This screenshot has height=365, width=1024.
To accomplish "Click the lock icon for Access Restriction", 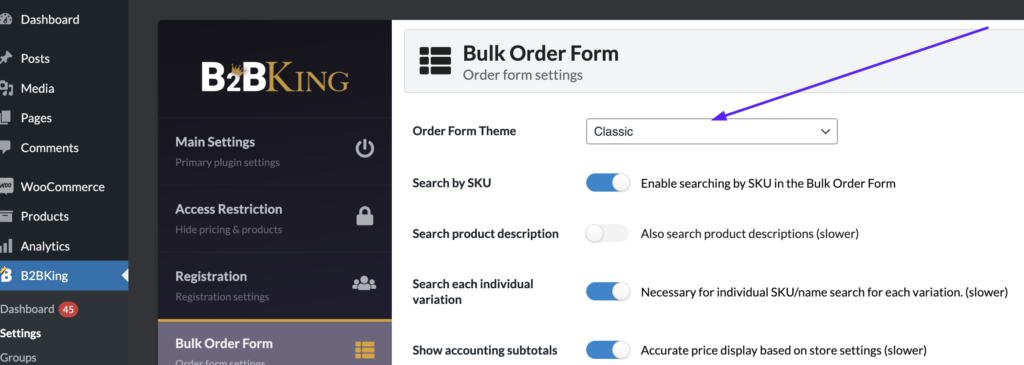I will (x=364, y=216).
